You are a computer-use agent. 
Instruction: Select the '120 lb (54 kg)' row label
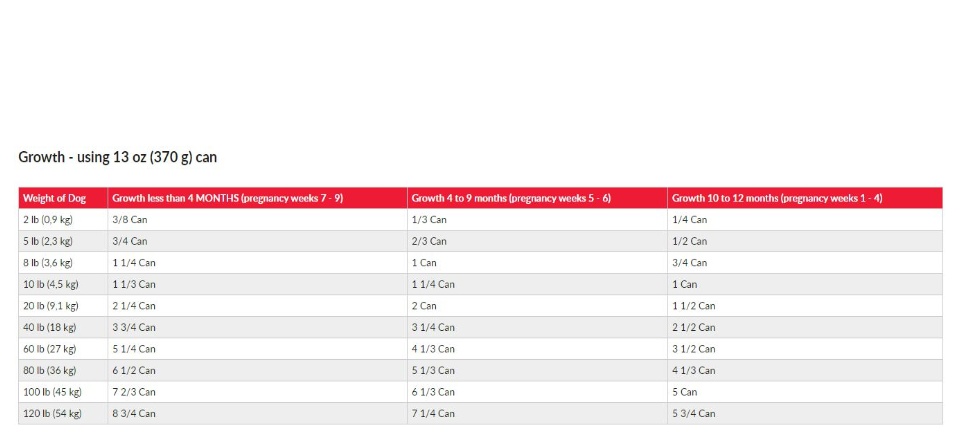tap(52, 413)
